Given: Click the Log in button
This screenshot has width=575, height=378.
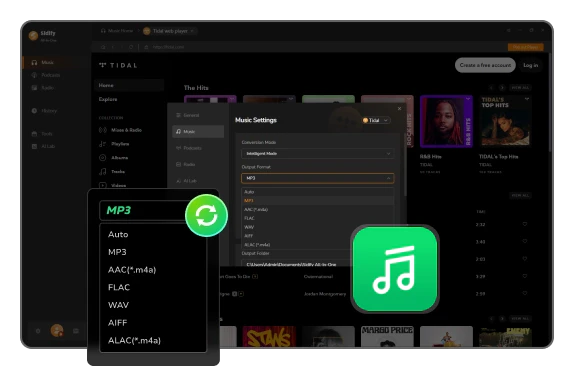Looking at the screenshot, I should [x=530, y=65].
